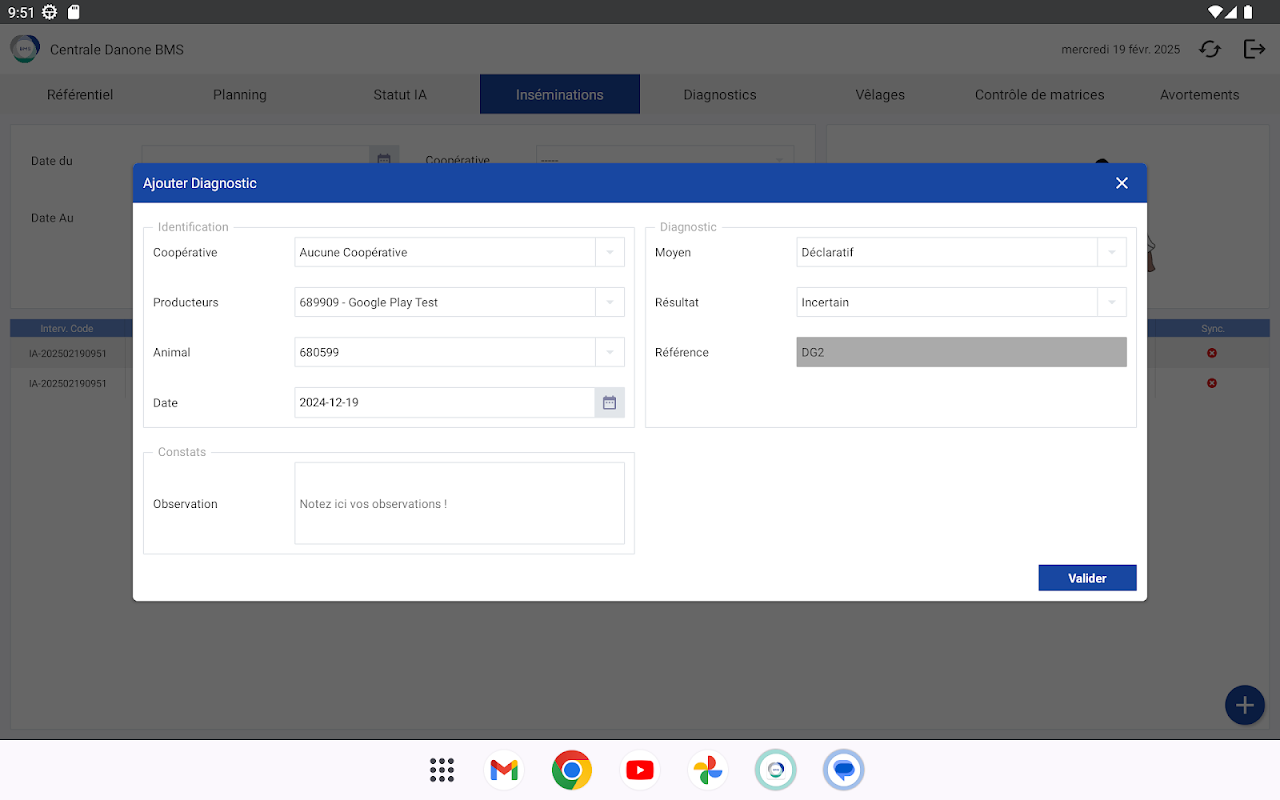The image size is (1280, 800).
Task: Click the Sync. column header
Action: (x=1212, y=328)
